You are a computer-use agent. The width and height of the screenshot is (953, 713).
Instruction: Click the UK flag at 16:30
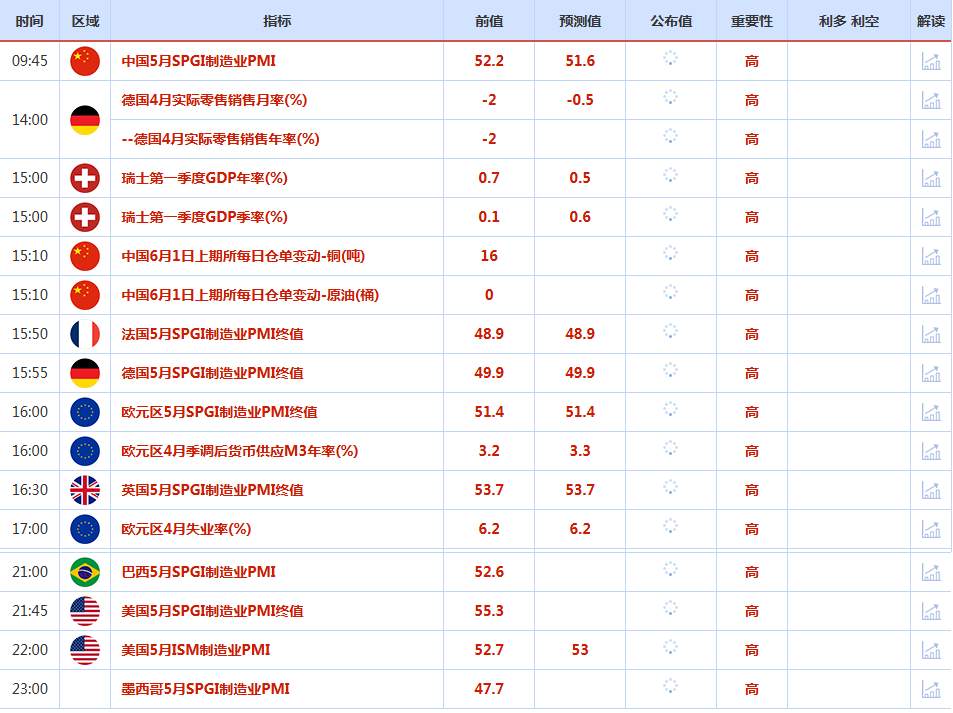coord(85,490)
